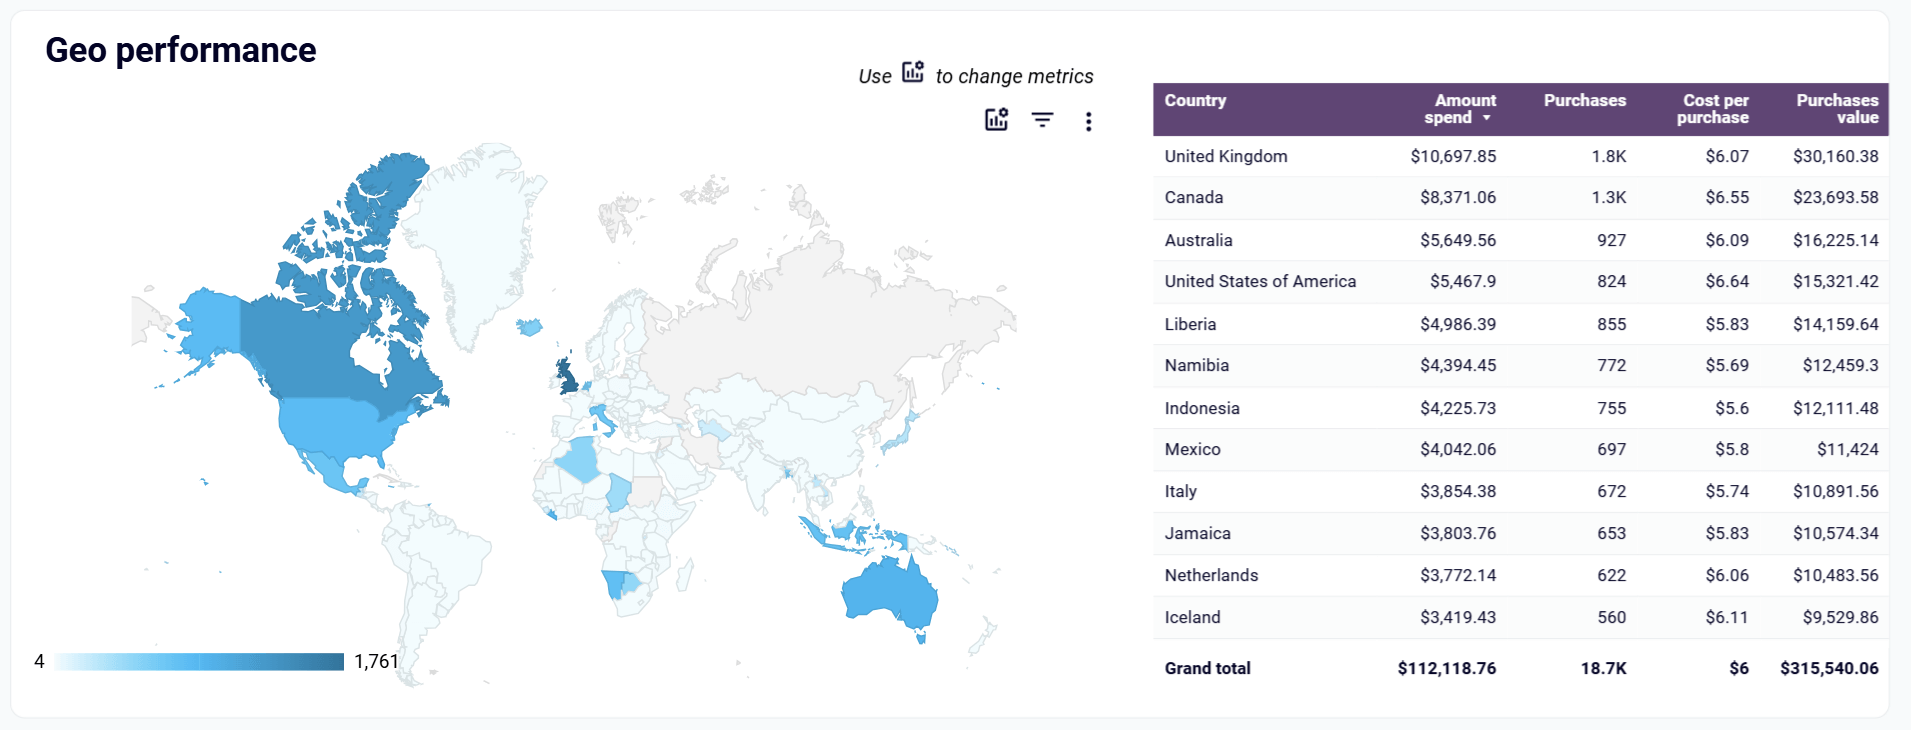Screen dimensions: 1911x730
Task: Click the map color scale legend bar
Action: (x=200, y=661)
